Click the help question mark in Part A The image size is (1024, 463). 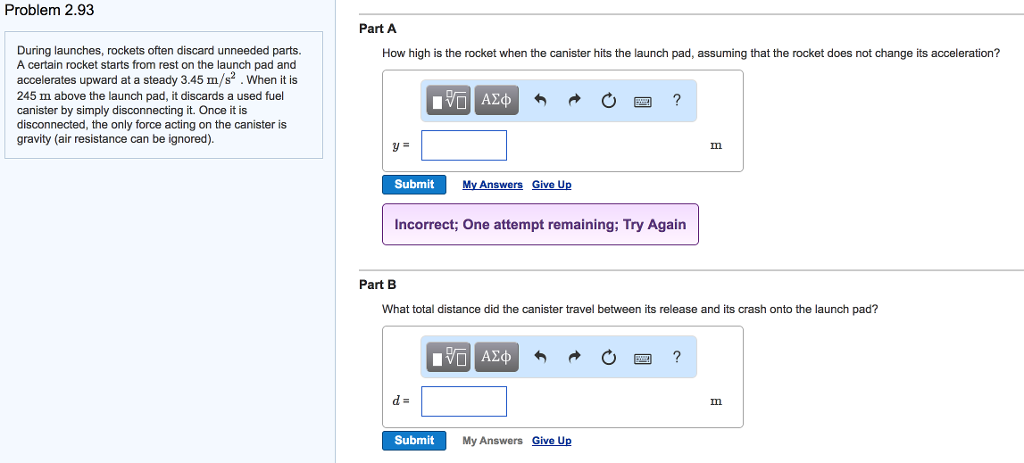point(677,99)
